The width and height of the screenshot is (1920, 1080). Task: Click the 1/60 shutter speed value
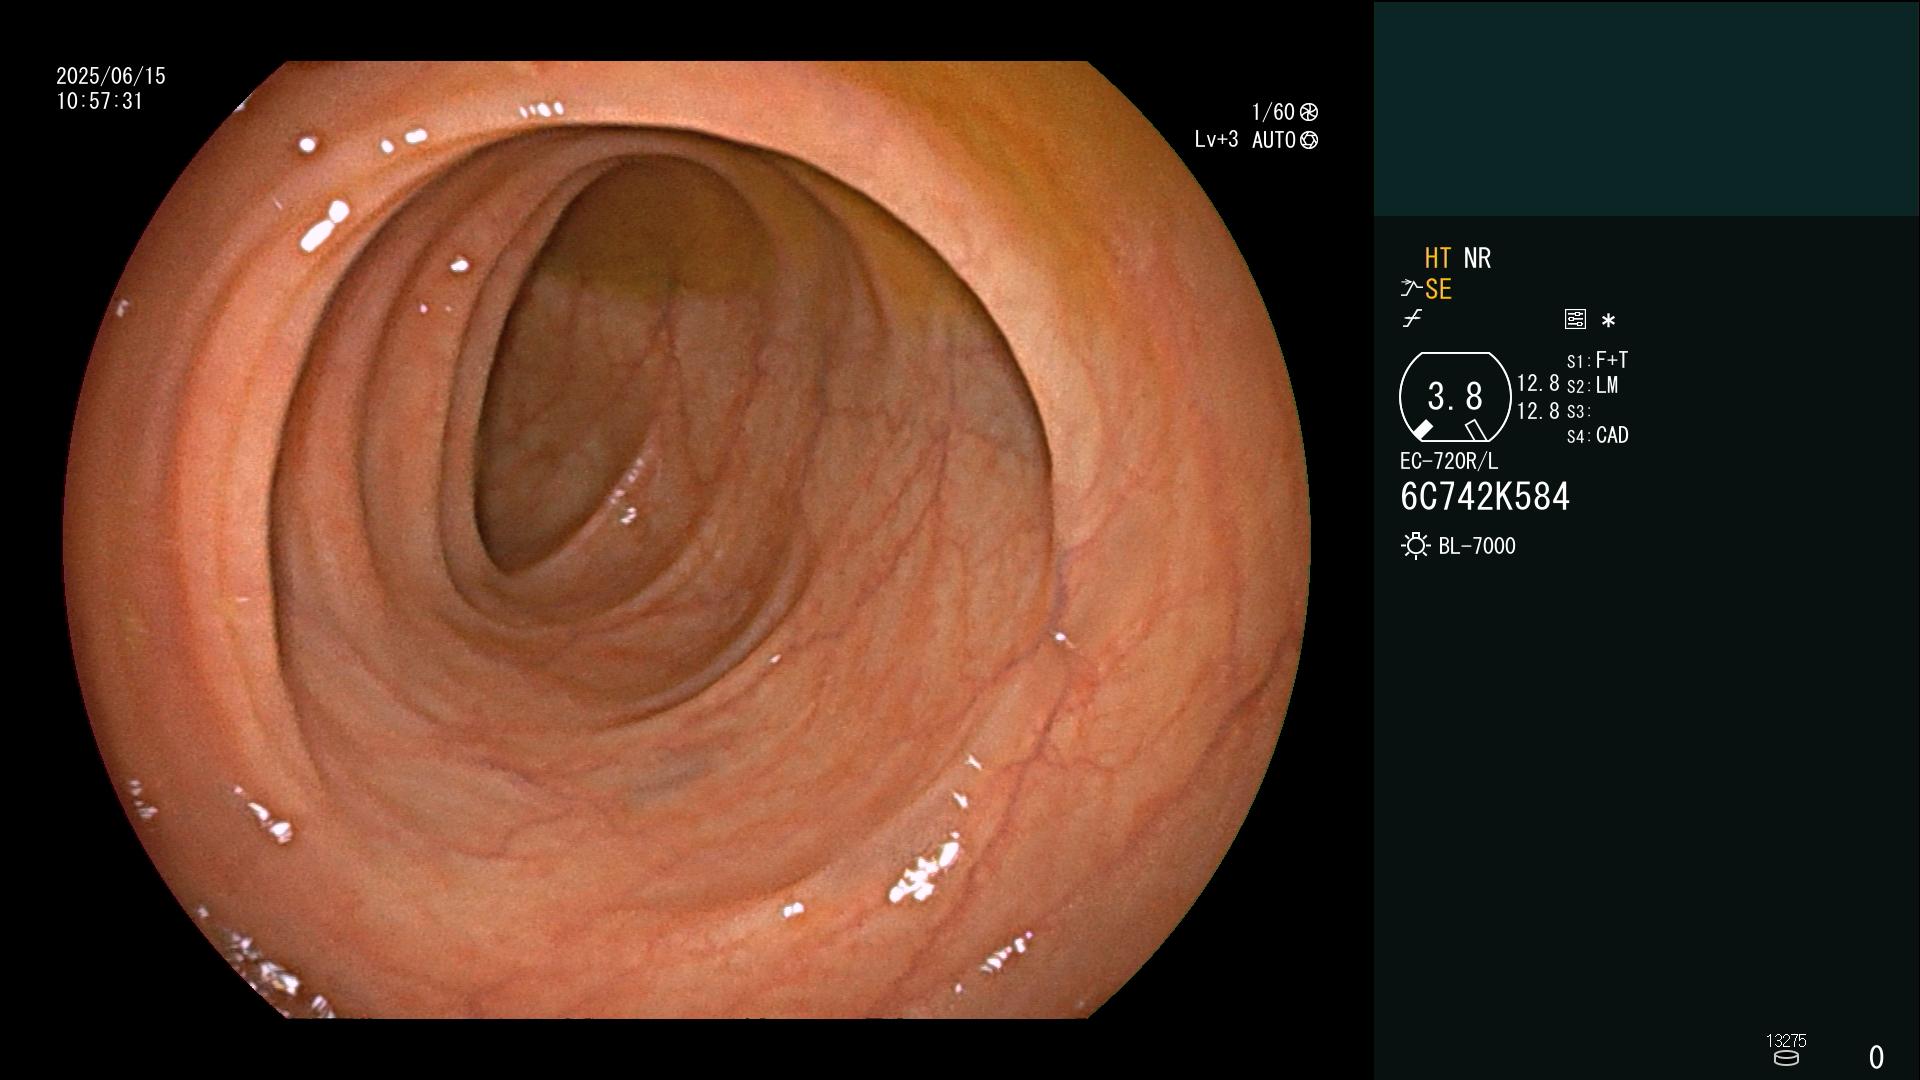[x=1273, y=112]
